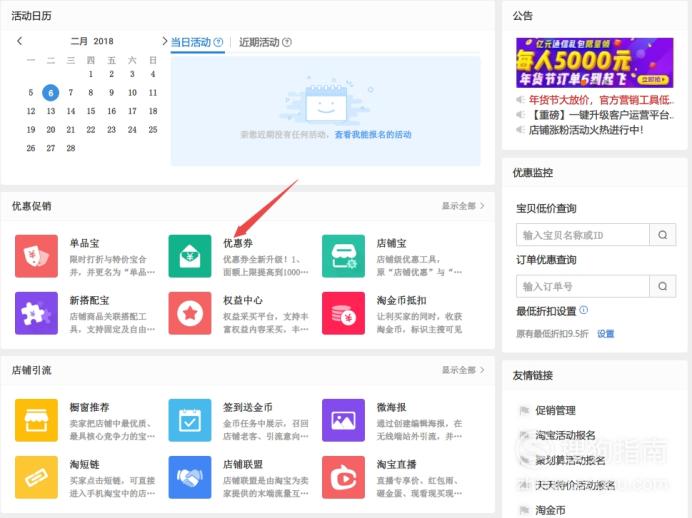Open the 微海报 picture icon

(343, 420)
